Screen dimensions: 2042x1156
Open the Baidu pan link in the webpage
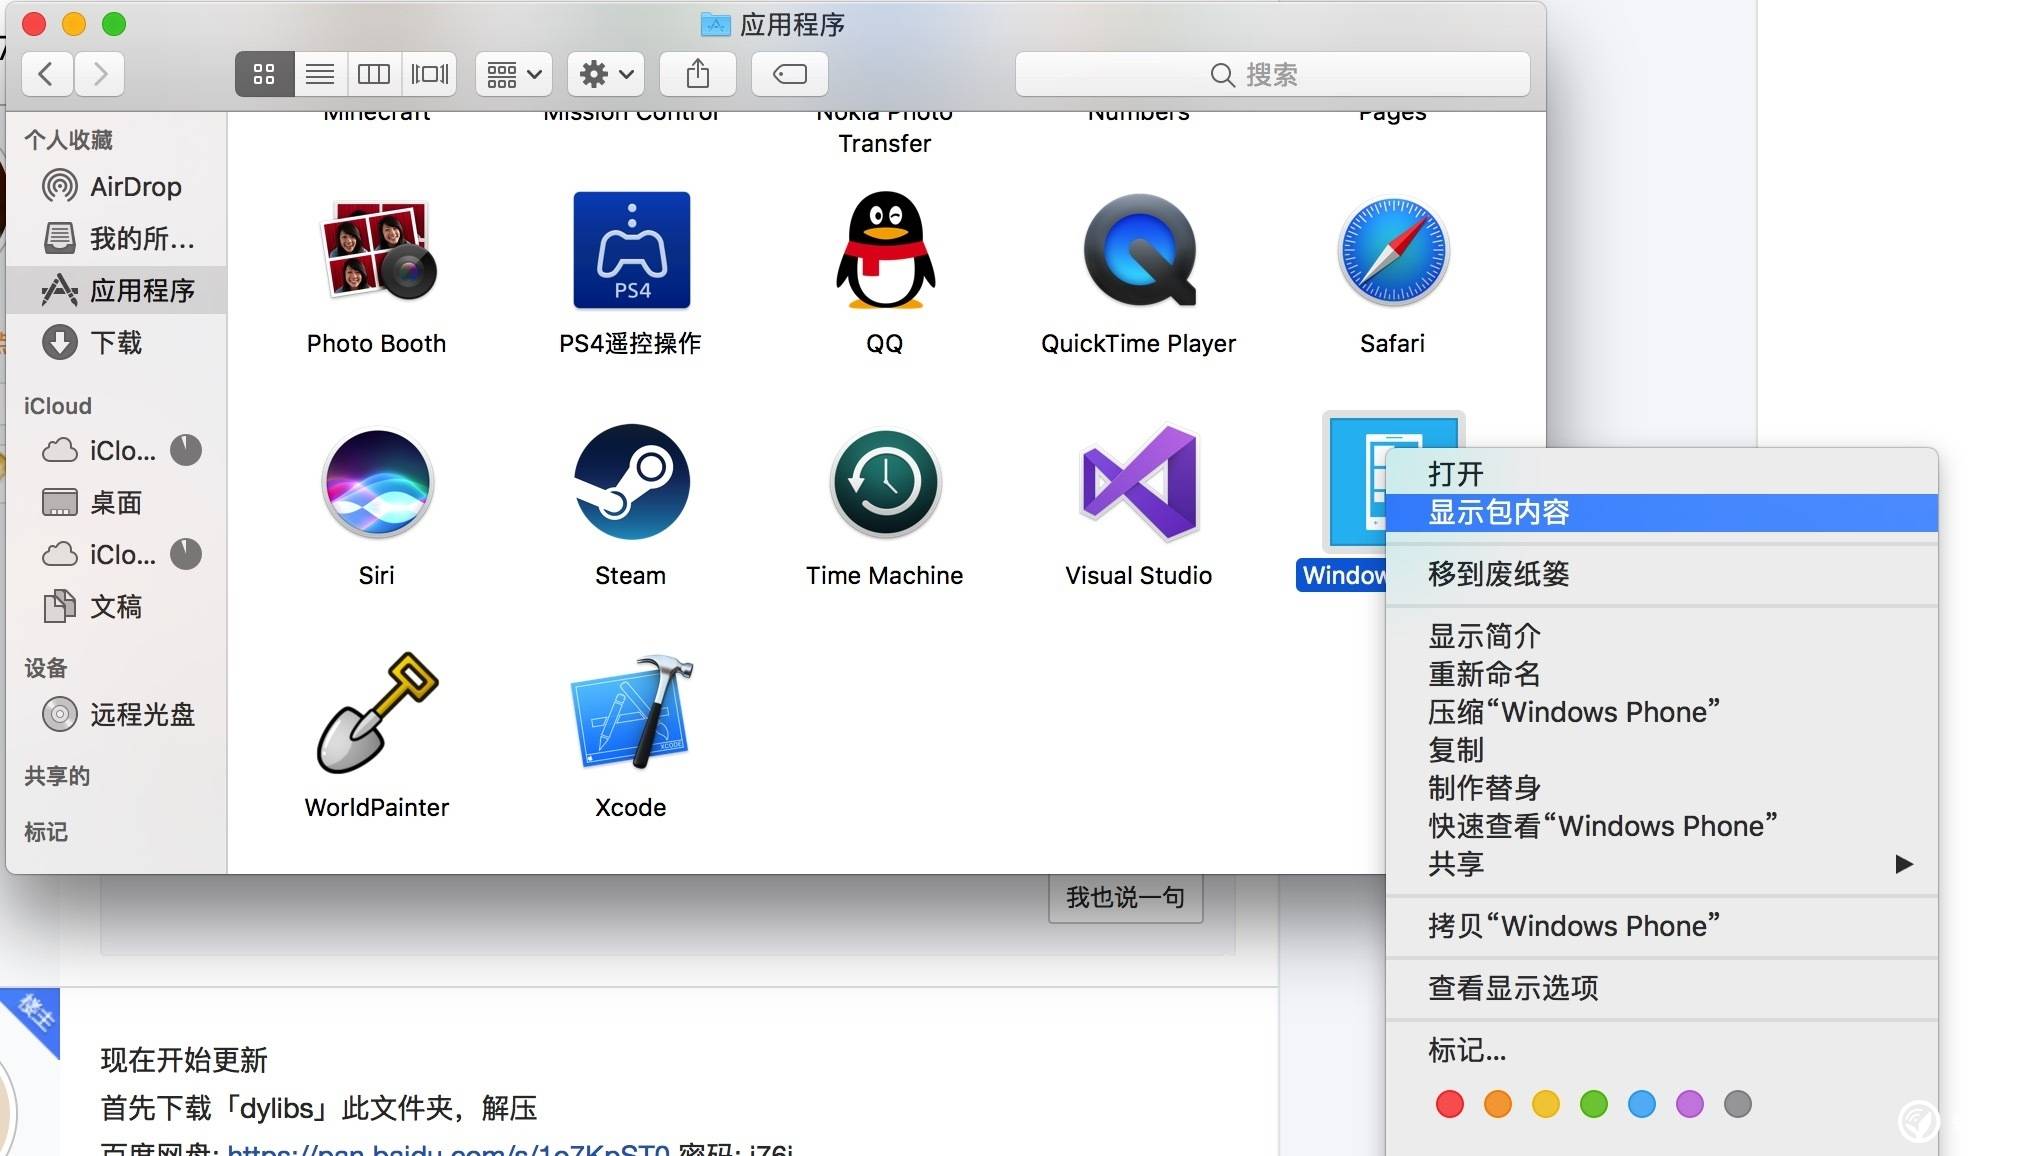[x=448, y=1149]
